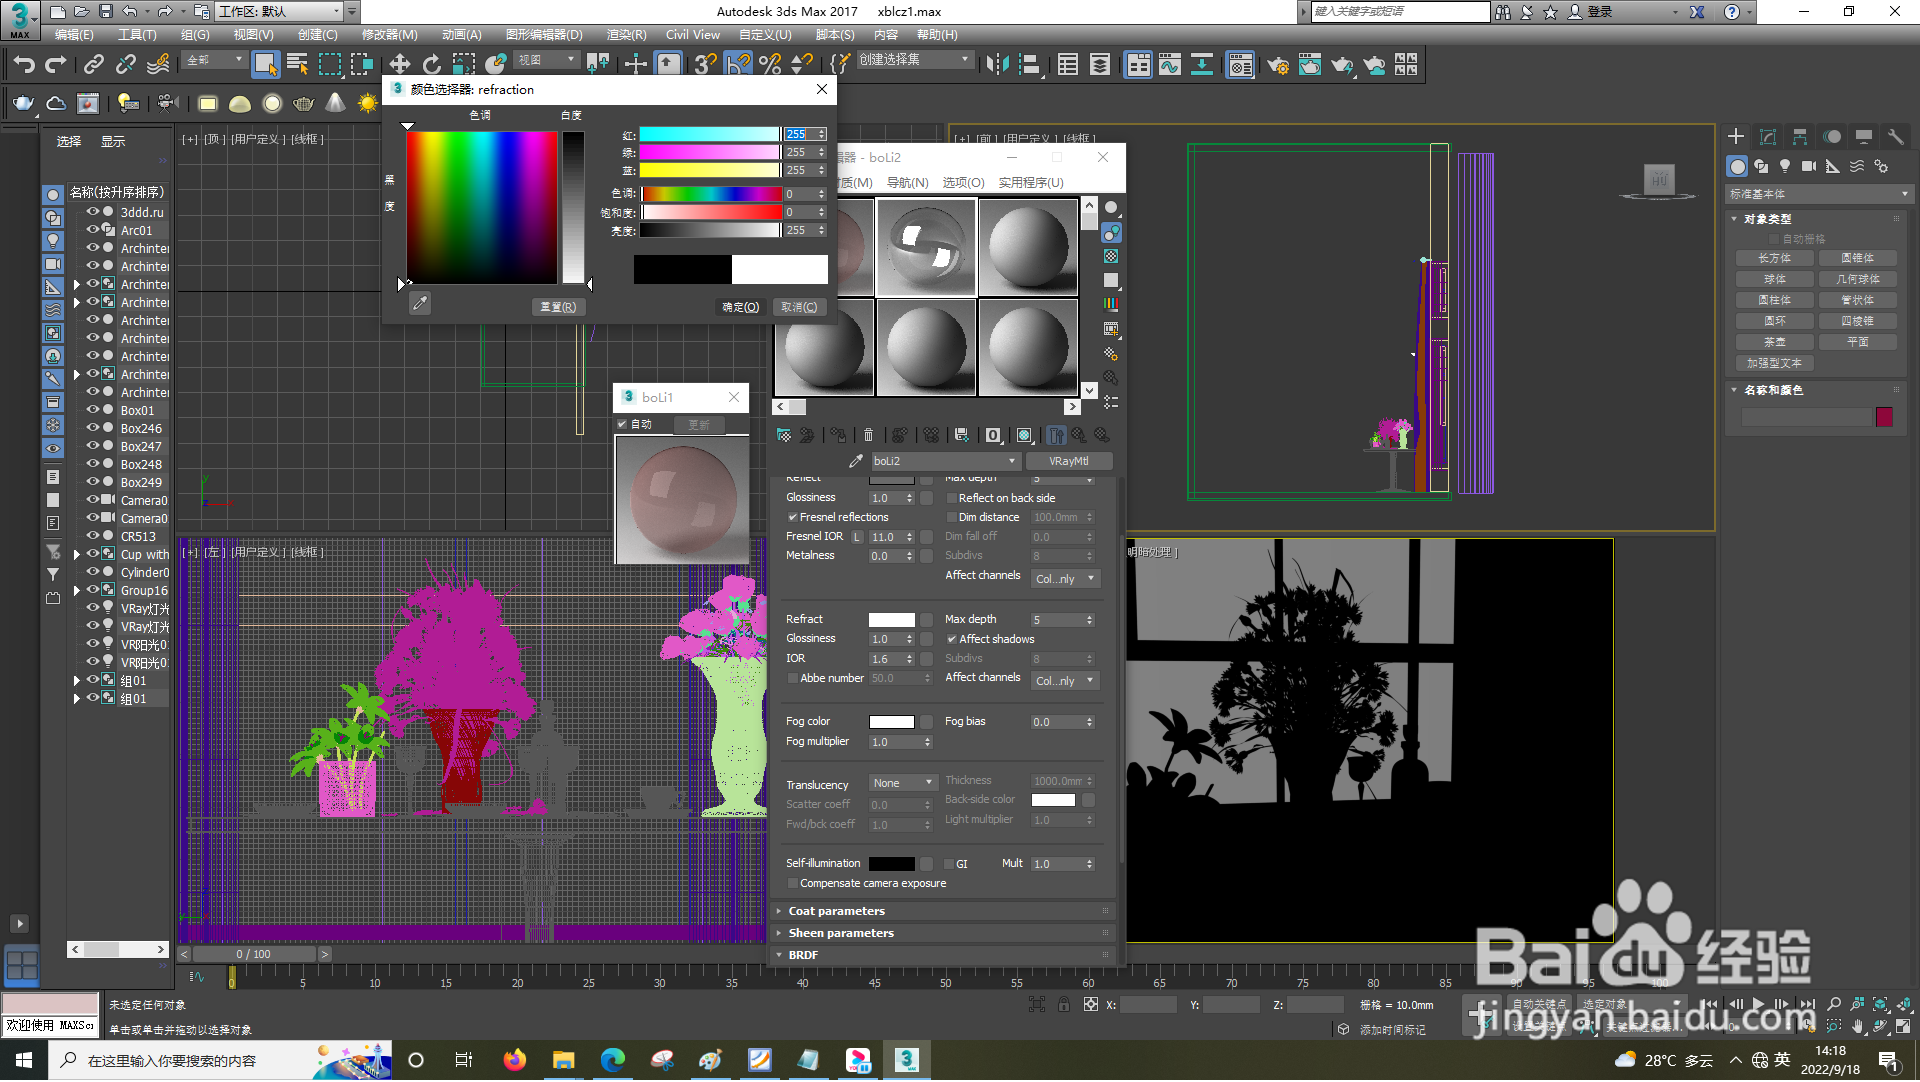
Task: Expand the Coat parameters rollout
Action: pos(836,911)
